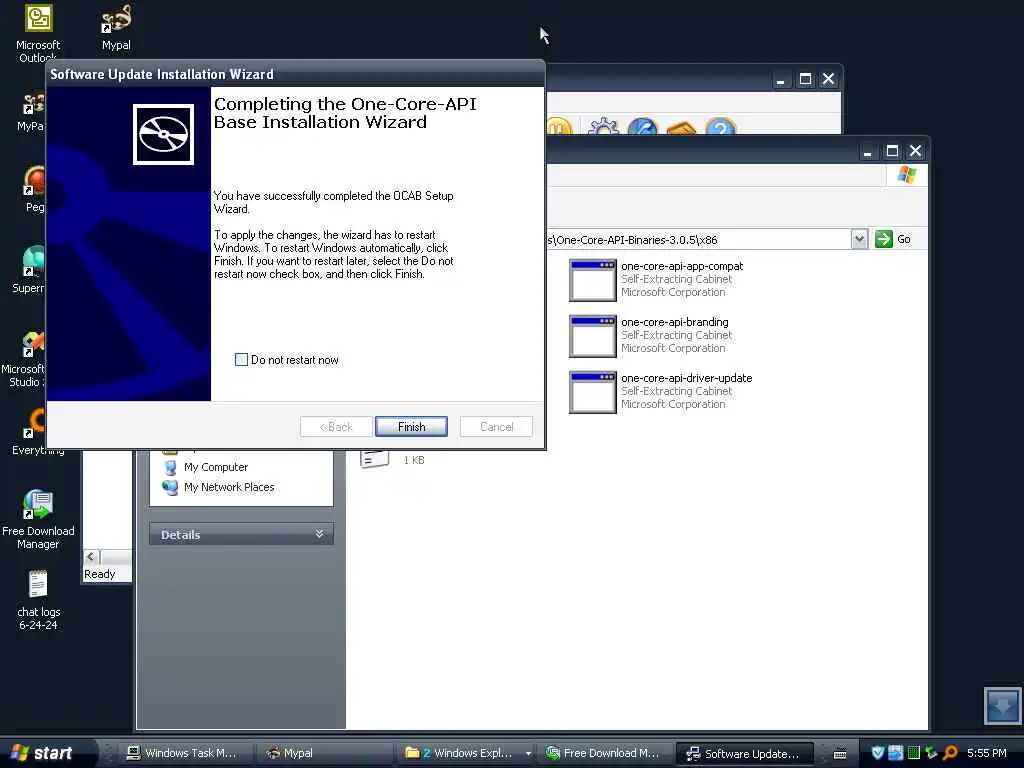This screenshot has width=1024, height=768.
Task: Click the orange box toolbar icon in rear window
Action: click(x=682, y=127)
